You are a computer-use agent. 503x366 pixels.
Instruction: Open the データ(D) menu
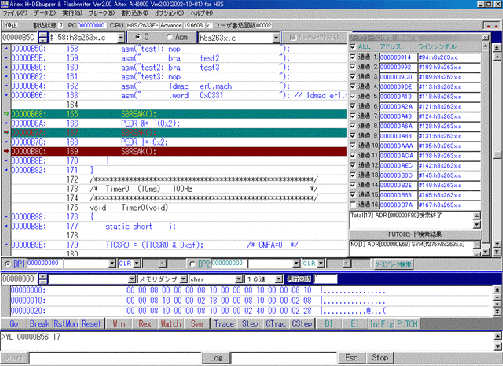(45, 13)
